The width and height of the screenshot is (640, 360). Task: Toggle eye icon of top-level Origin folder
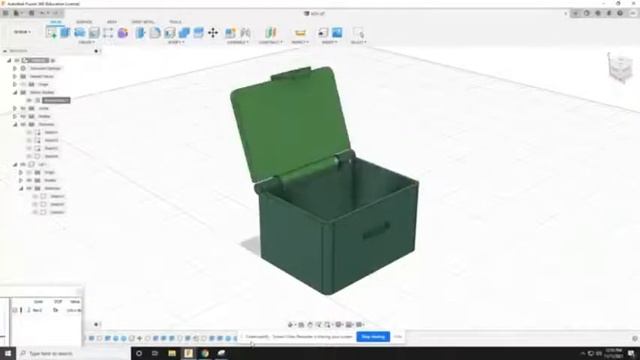coord(23,84)
